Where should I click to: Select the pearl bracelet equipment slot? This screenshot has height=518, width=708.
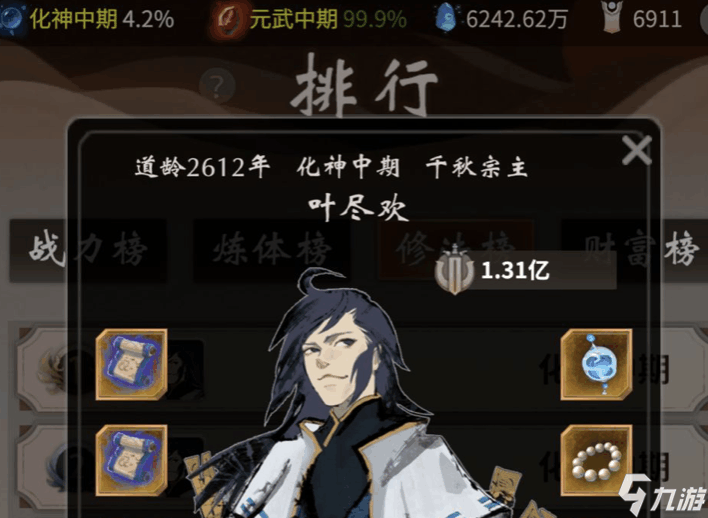[596, 460]
